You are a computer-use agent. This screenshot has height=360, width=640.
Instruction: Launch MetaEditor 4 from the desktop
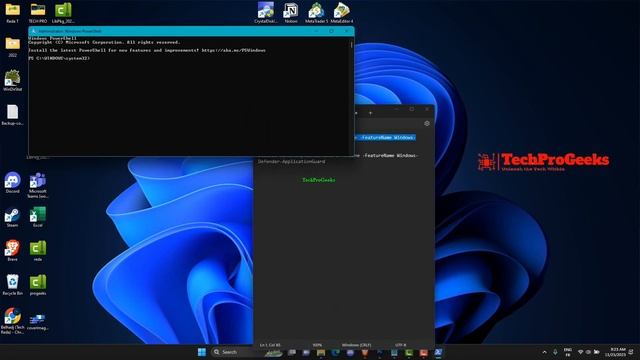342,13
